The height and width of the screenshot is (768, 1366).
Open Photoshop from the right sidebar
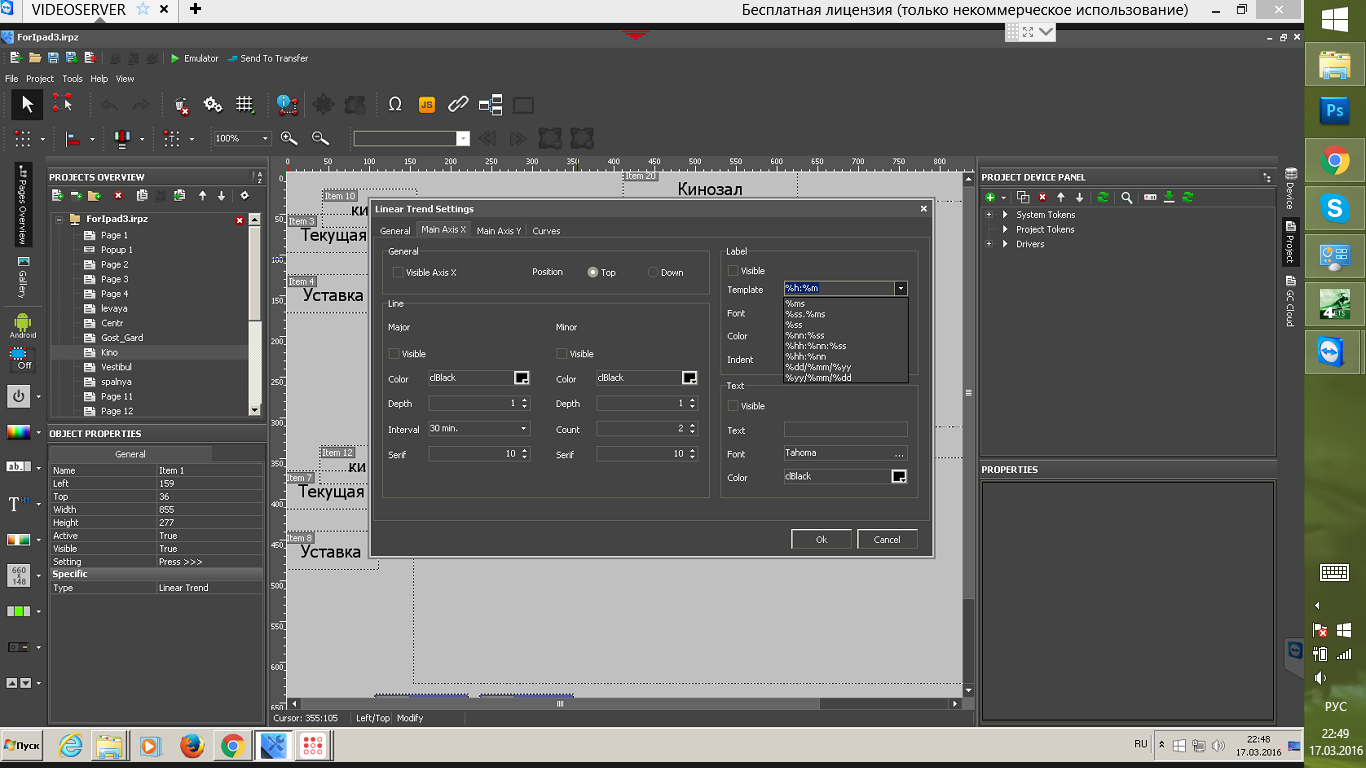pos(1334,111)
